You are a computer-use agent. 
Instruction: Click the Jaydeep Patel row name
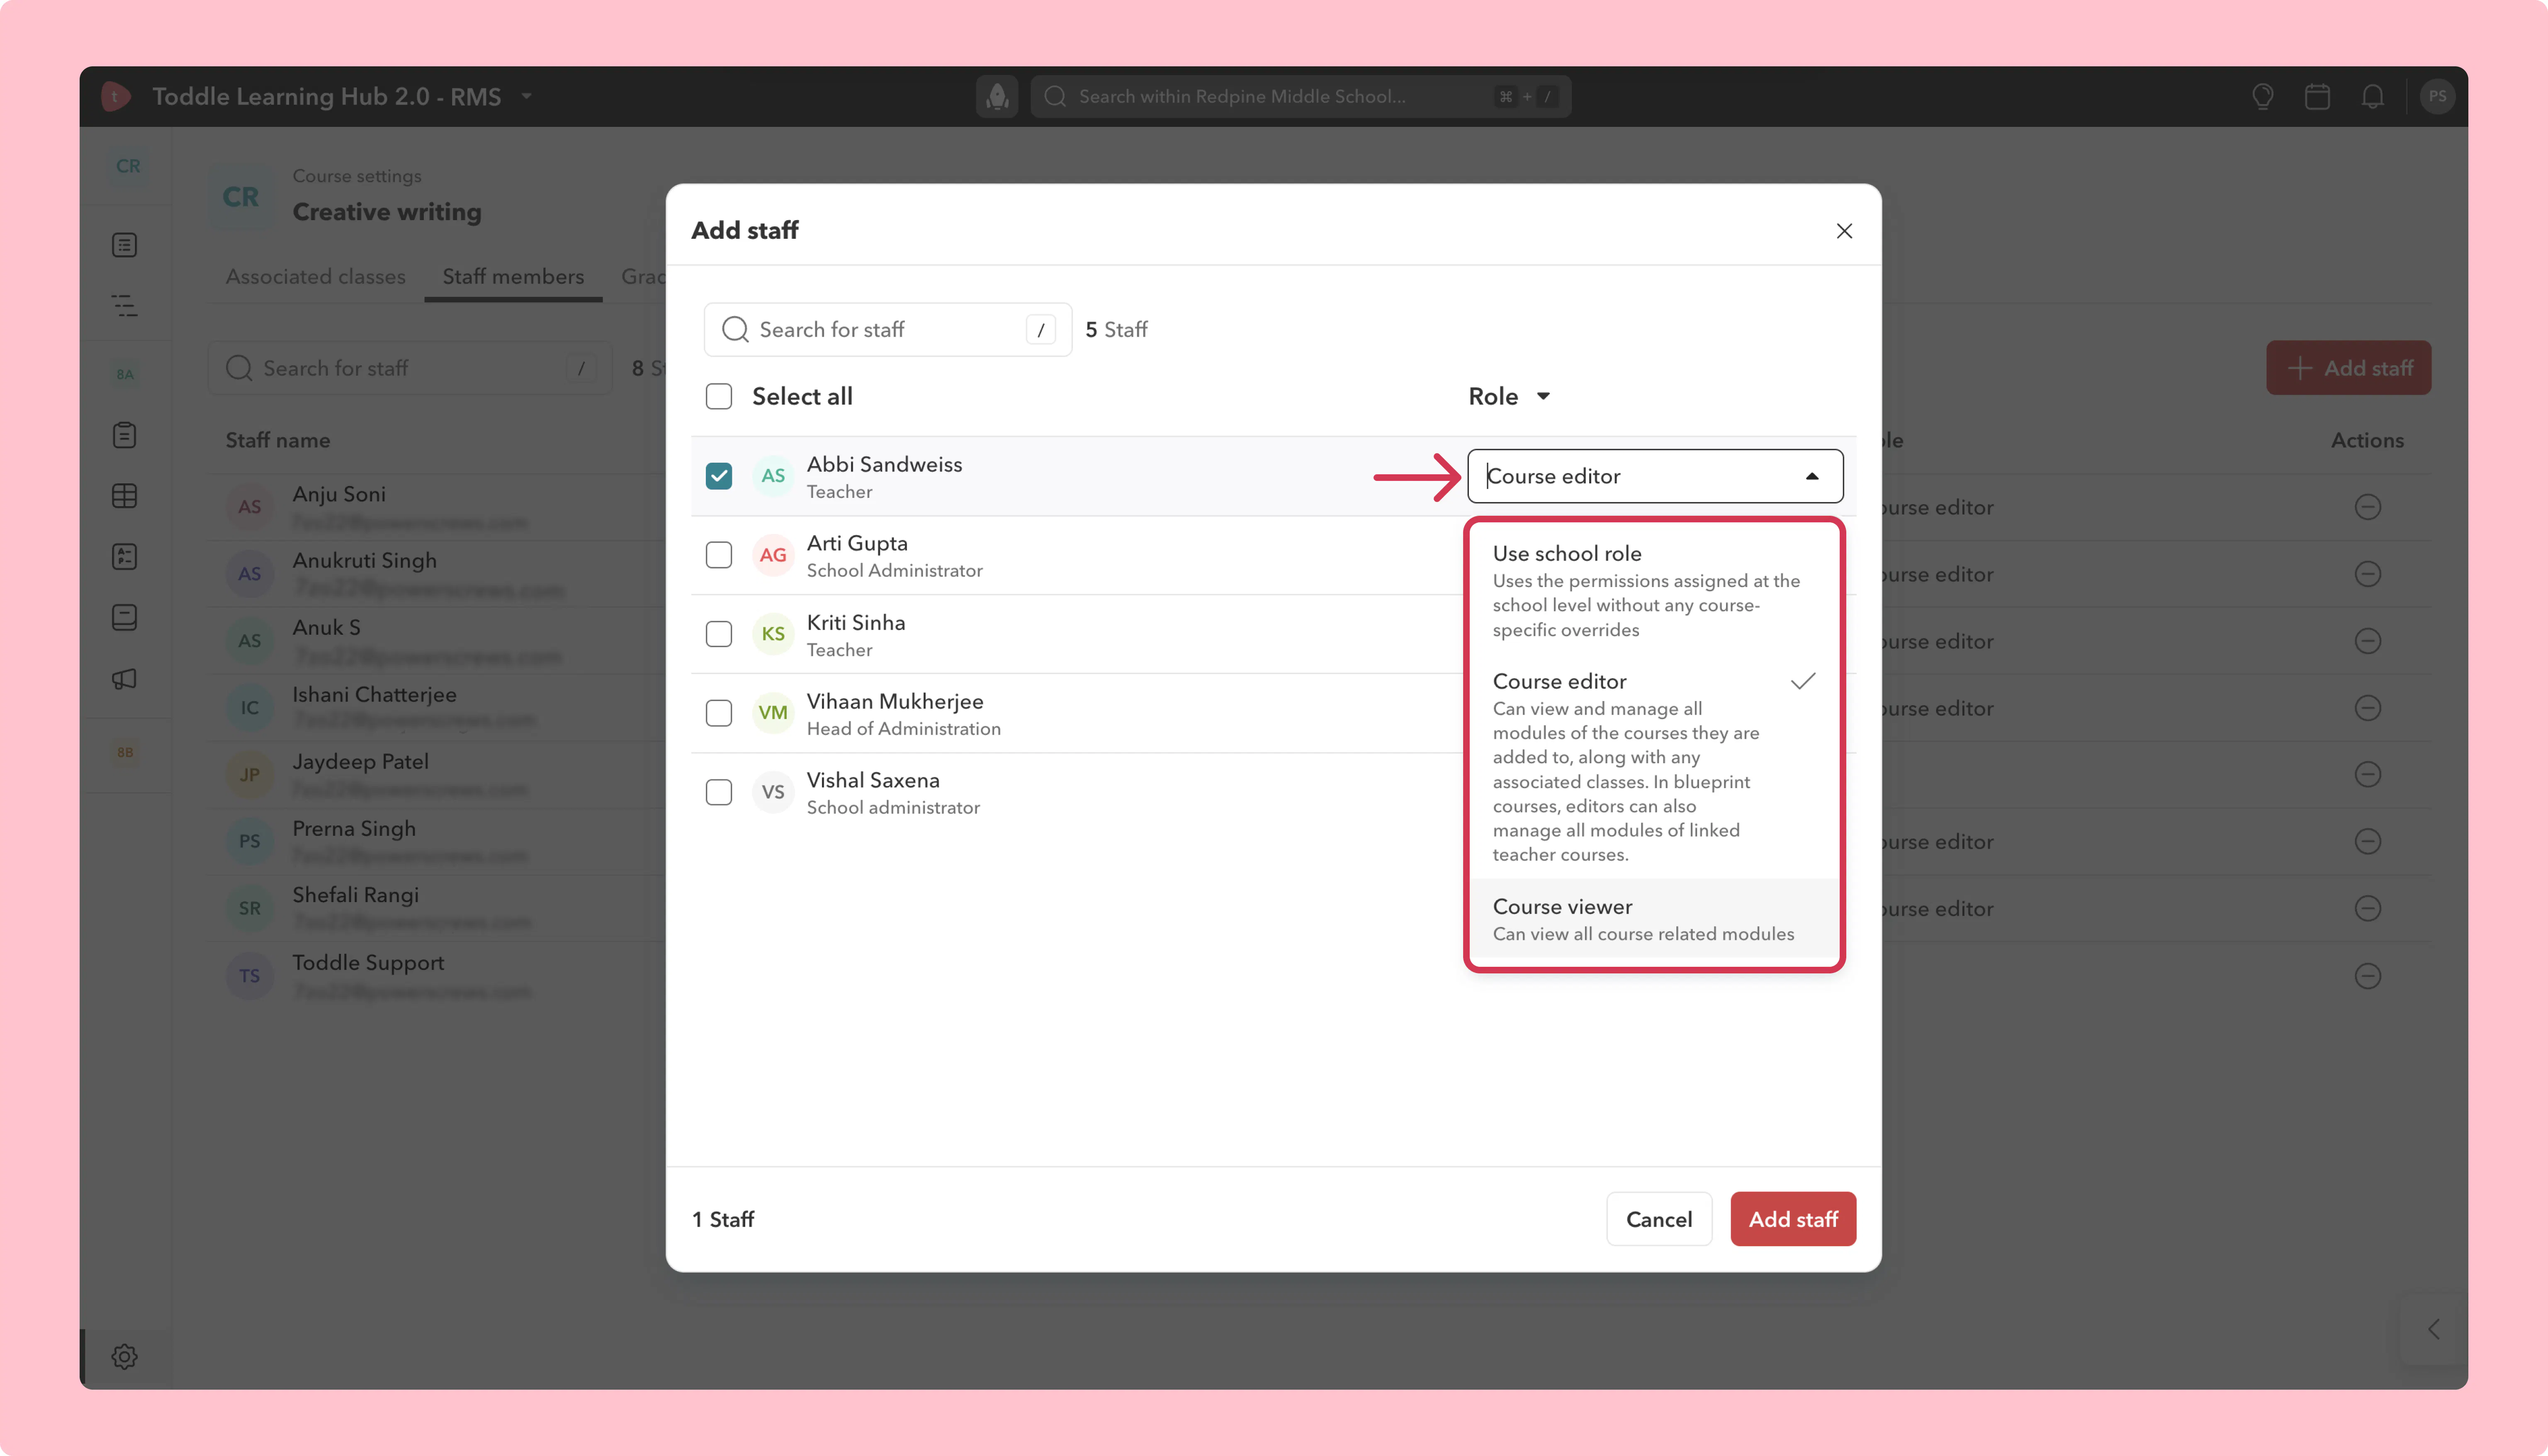[x=360, y=762]
